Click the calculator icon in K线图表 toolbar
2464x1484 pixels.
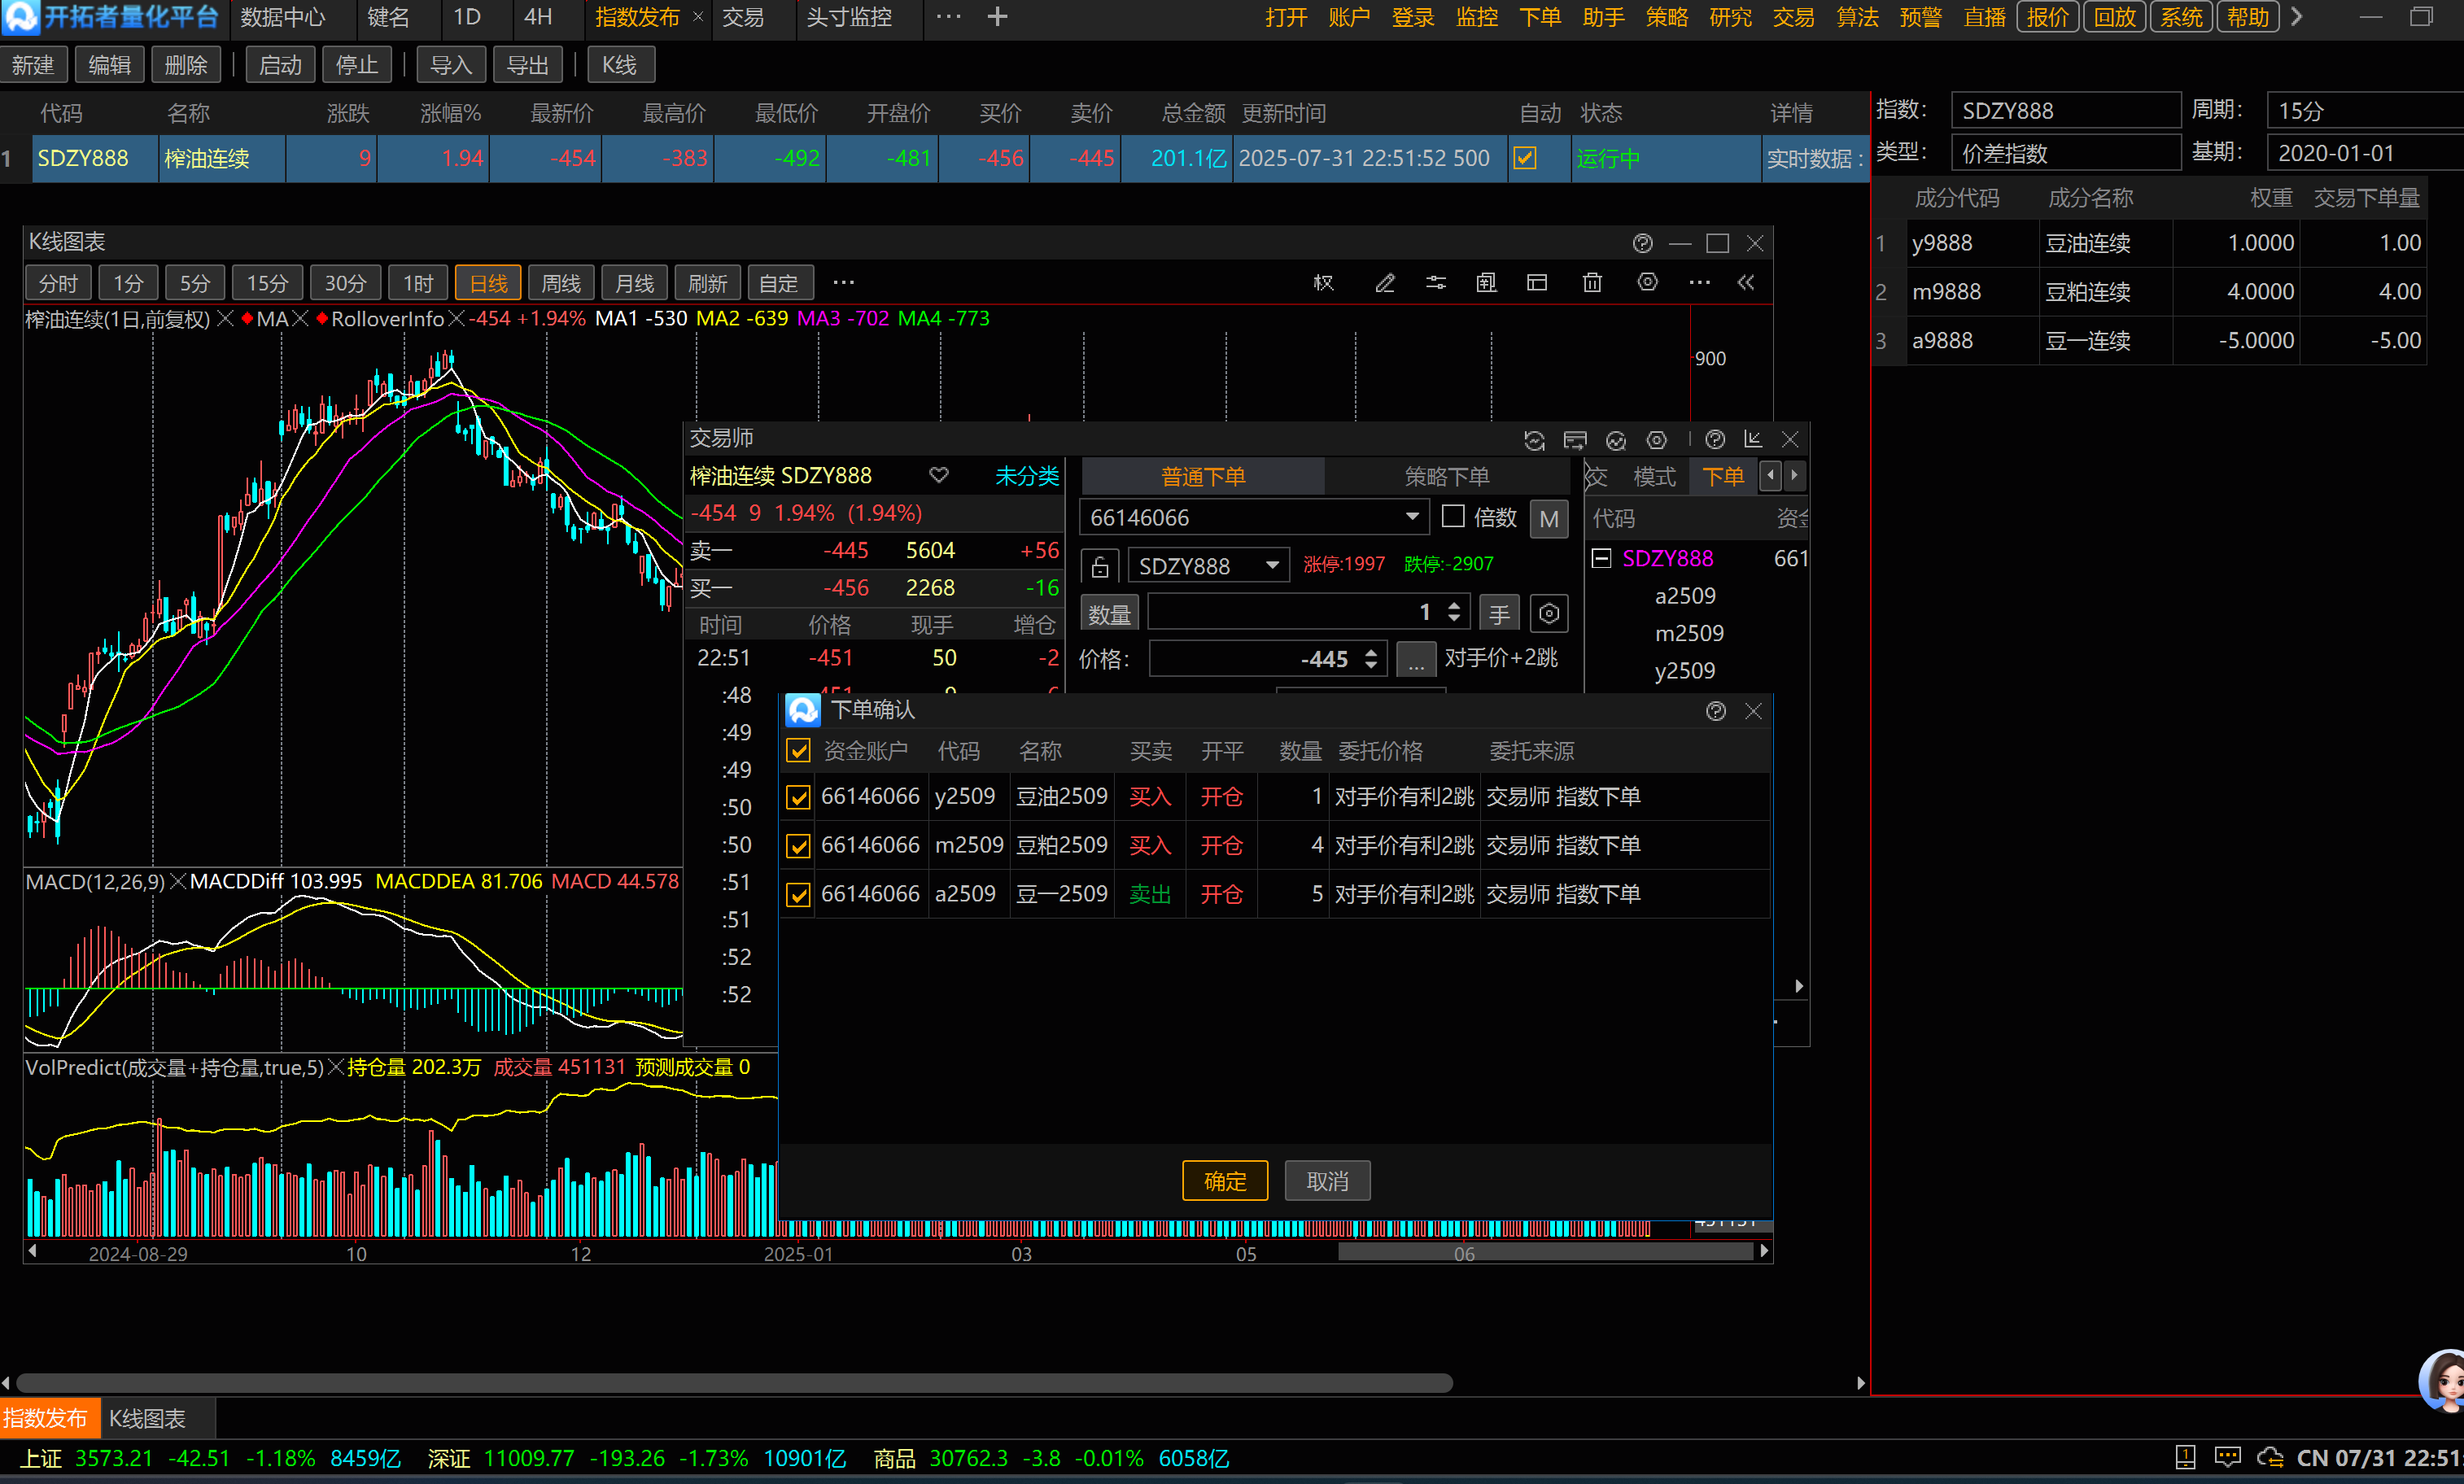tap(1486, 283)
